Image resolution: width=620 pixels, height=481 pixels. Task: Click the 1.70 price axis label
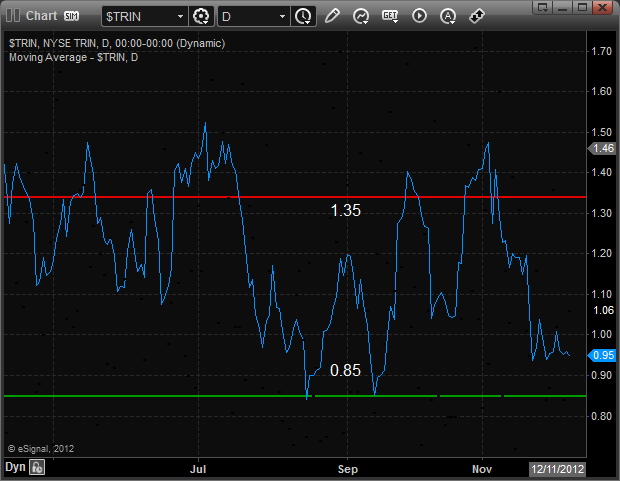pyautogui.click(x=601, y=51)
